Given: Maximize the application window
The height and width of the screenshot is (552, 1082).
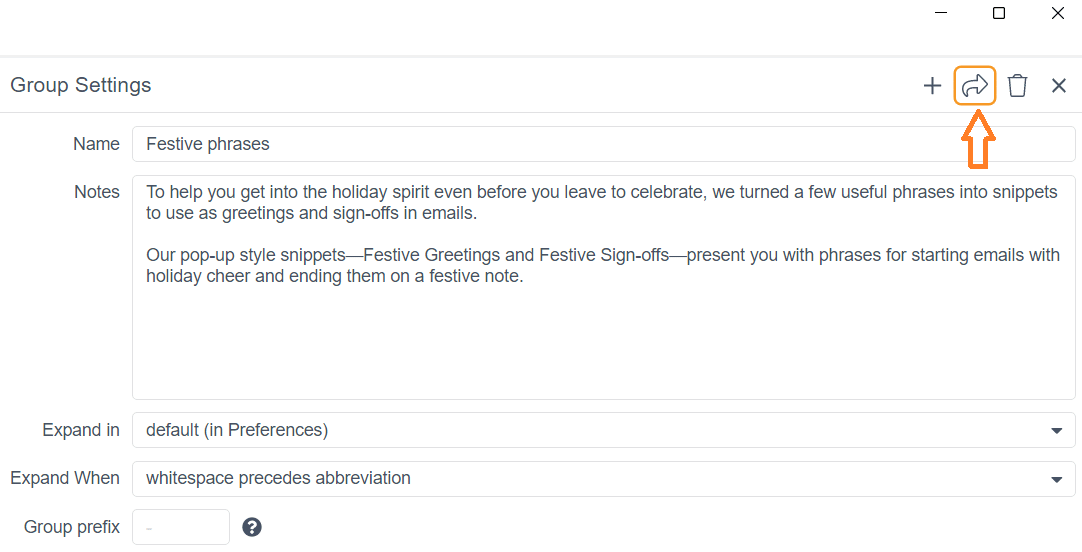Looking at the screenshot, I should point(999,13).
